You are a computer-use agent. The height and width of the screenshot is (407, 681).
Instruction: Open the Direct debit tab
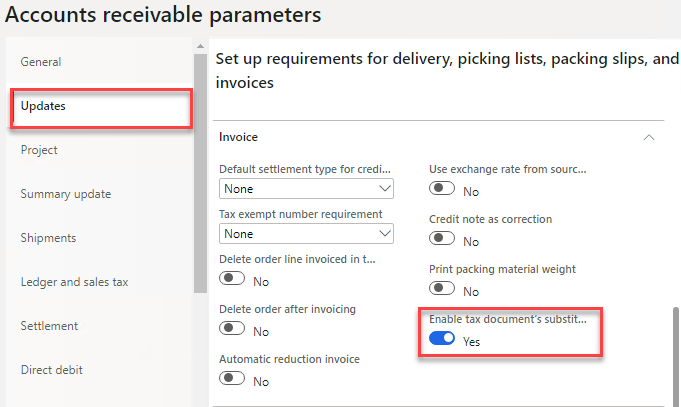pos(52,370)
